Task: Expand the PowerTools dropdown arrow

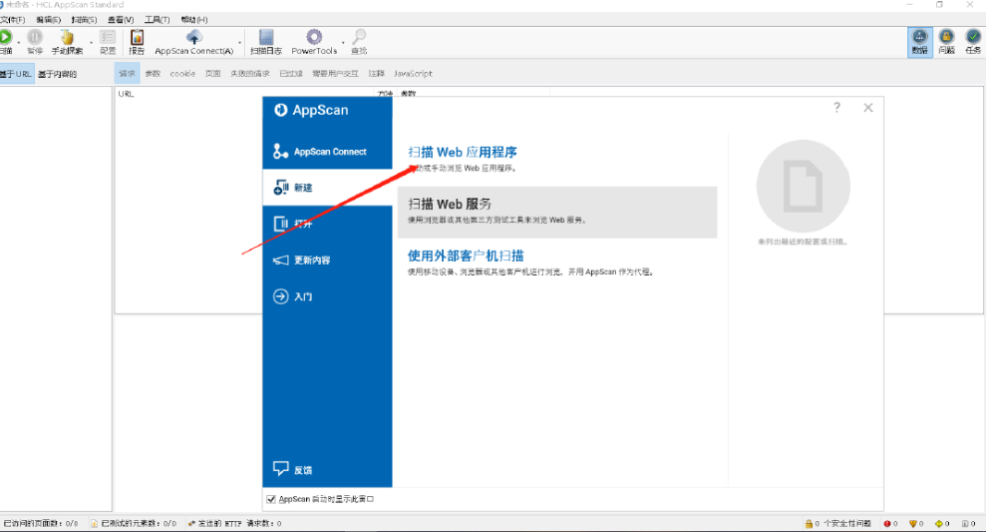Action: coord(343,42)
